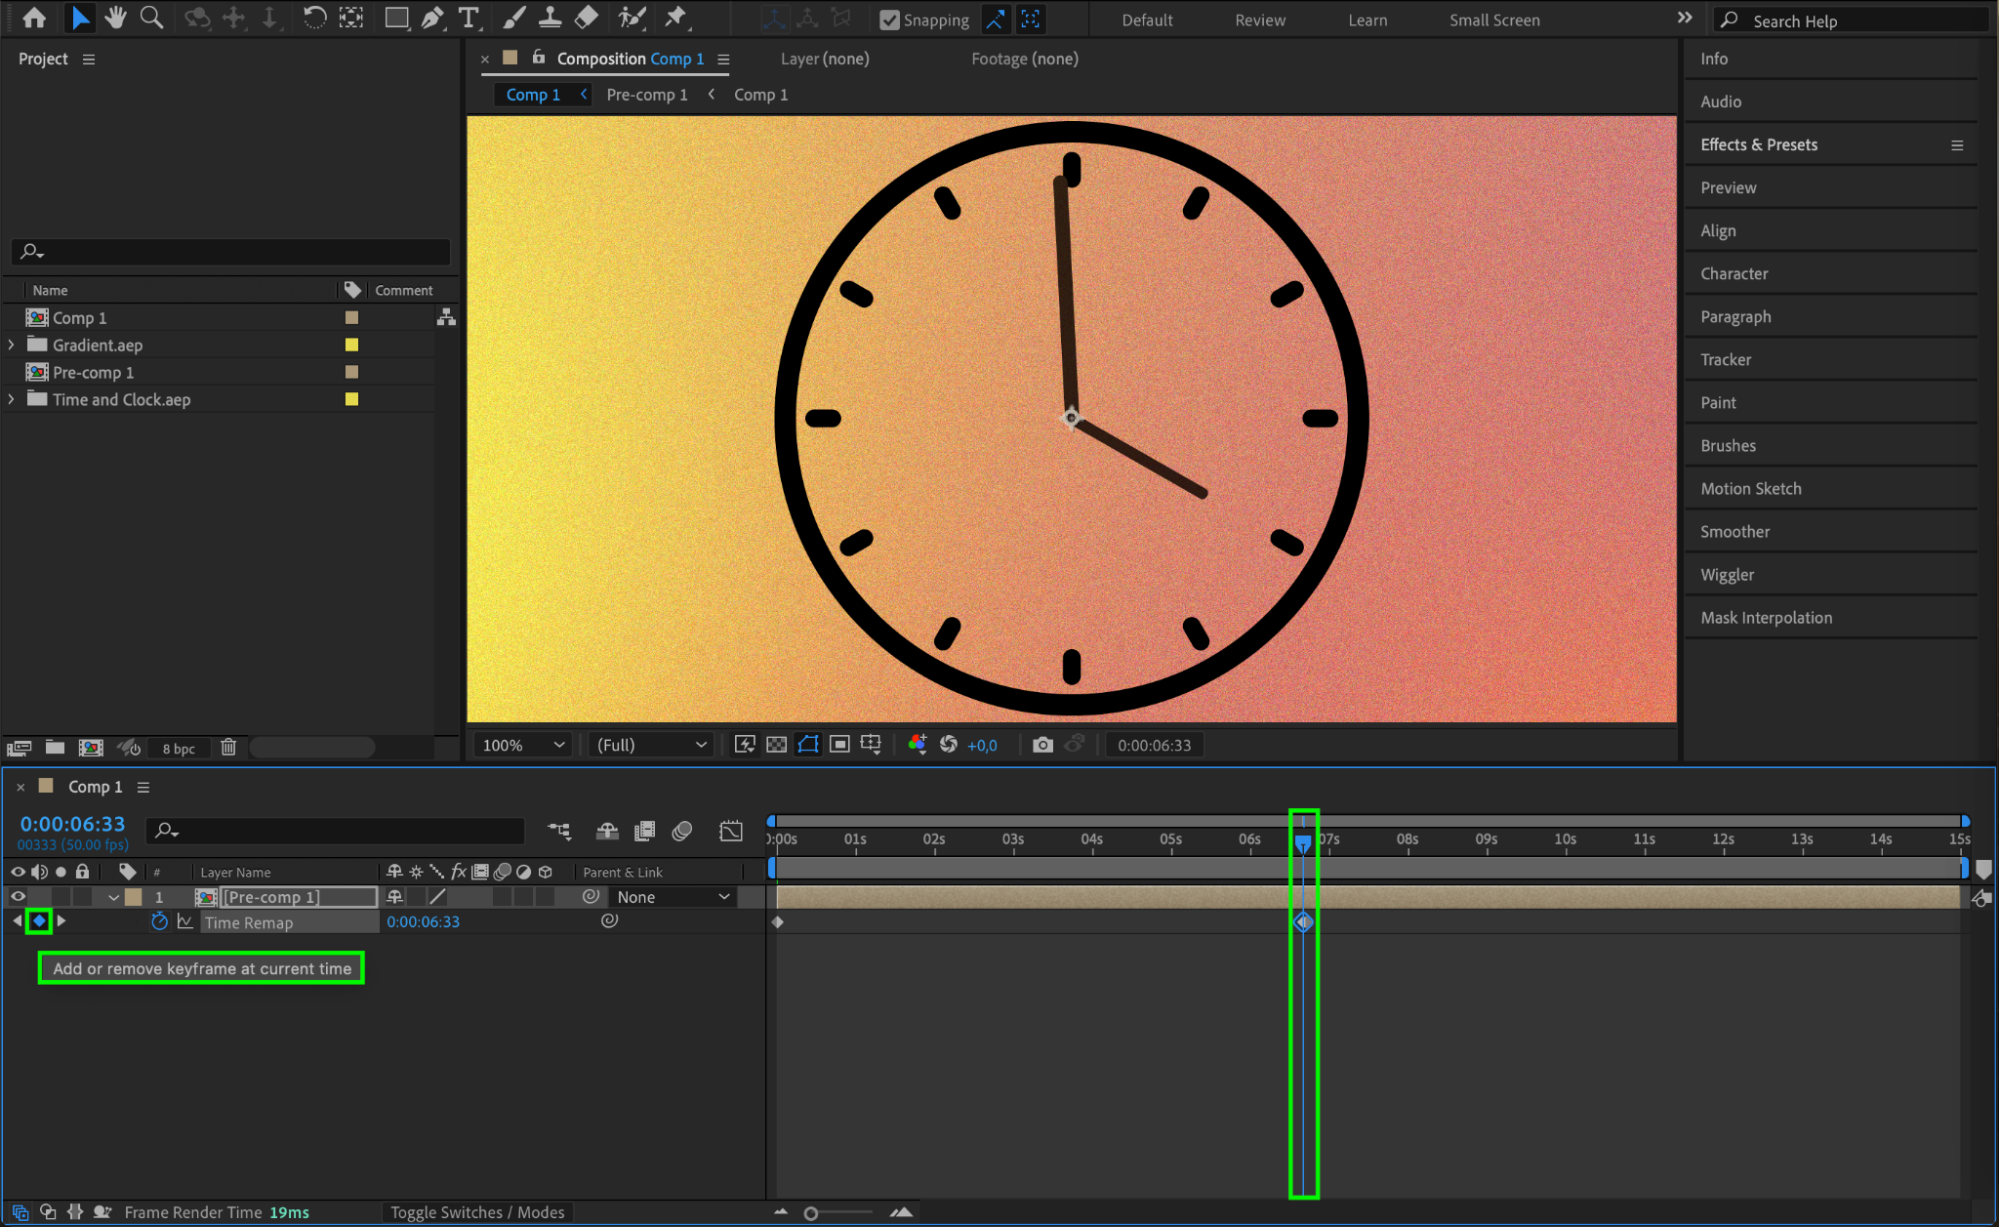This screenshot has width=1999, height=1227.
Task: Select the Hand tool
Action: [116, 17]
